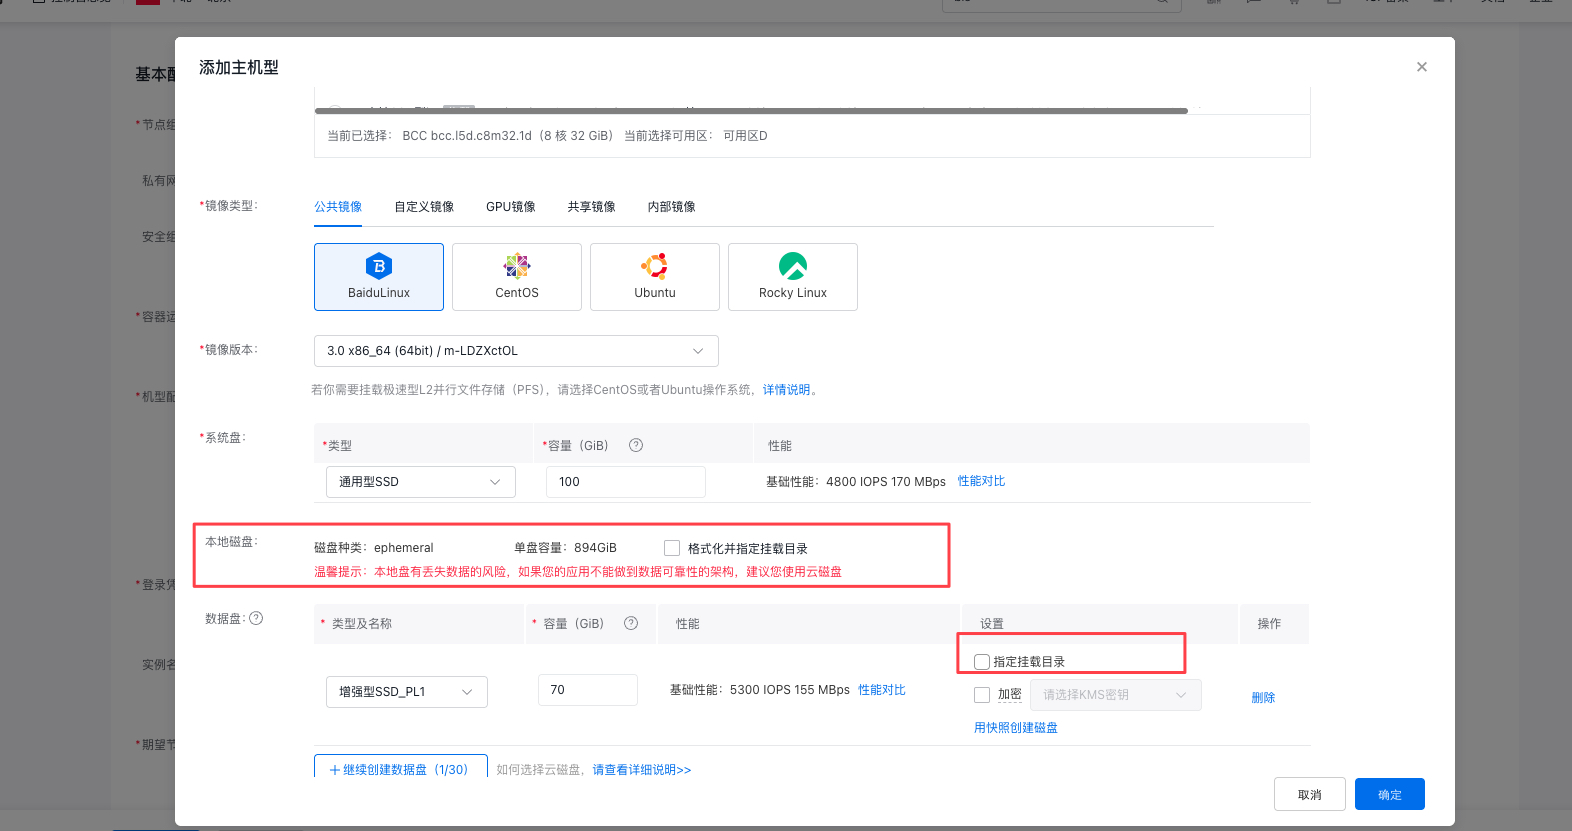The width and height of the screenshot is (1572, 831).
Task: Open the help icon next to system disk 容量
Action: [x=636, y=445]
